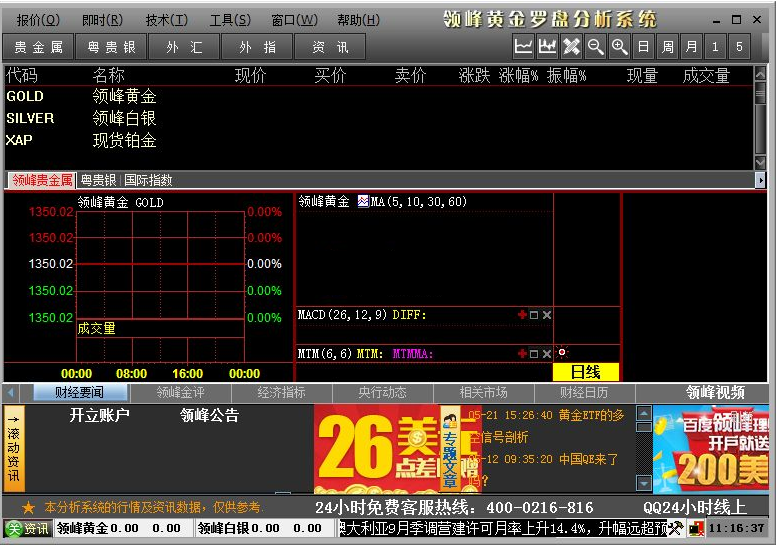Open the drawing tools pencil-ruler icon
Image resolution: width=777 pixels, height=545 pixels.
(x=571, y=47)
